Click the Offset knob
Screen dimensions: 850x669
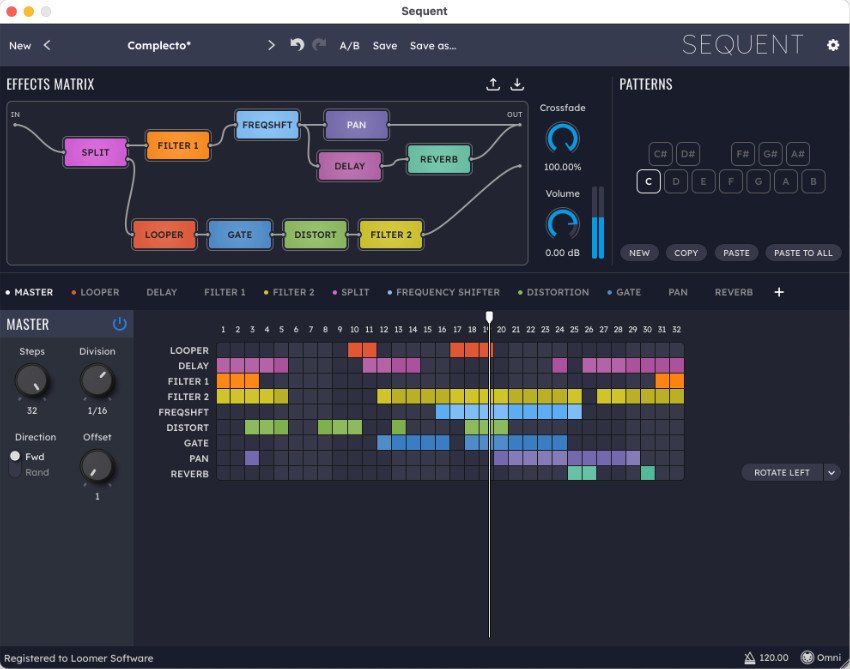tap(97, 466)
